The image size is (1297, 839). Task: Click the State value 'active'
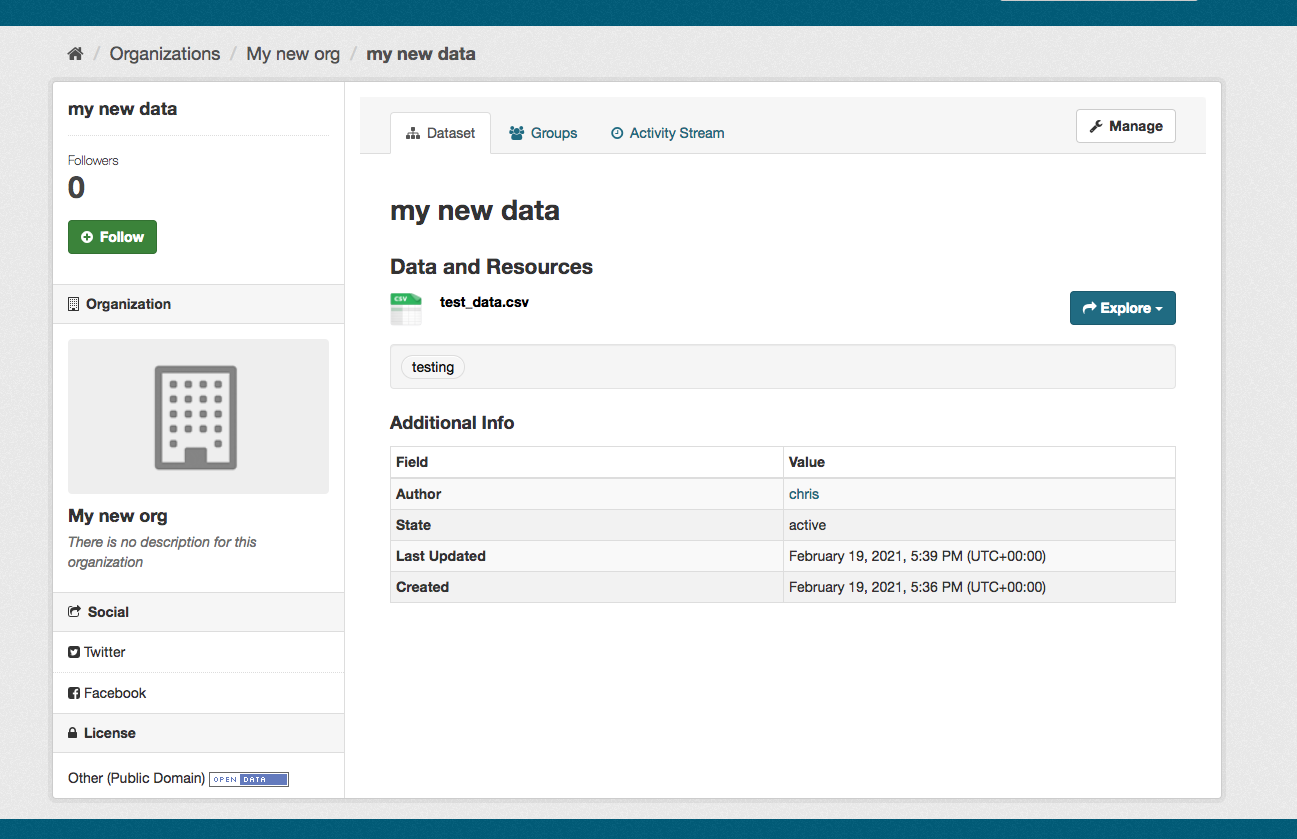[x=808, y=525]
